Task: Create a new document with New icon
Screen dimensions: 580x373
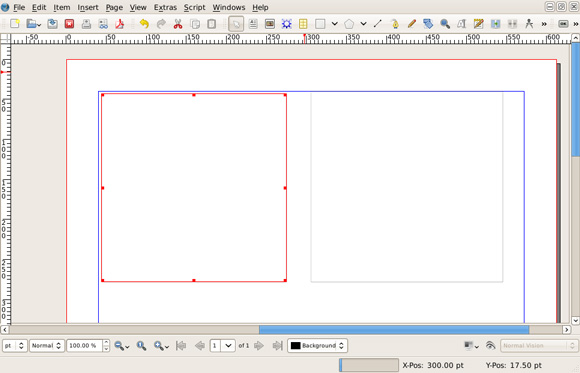Action: tap(15, 24)
